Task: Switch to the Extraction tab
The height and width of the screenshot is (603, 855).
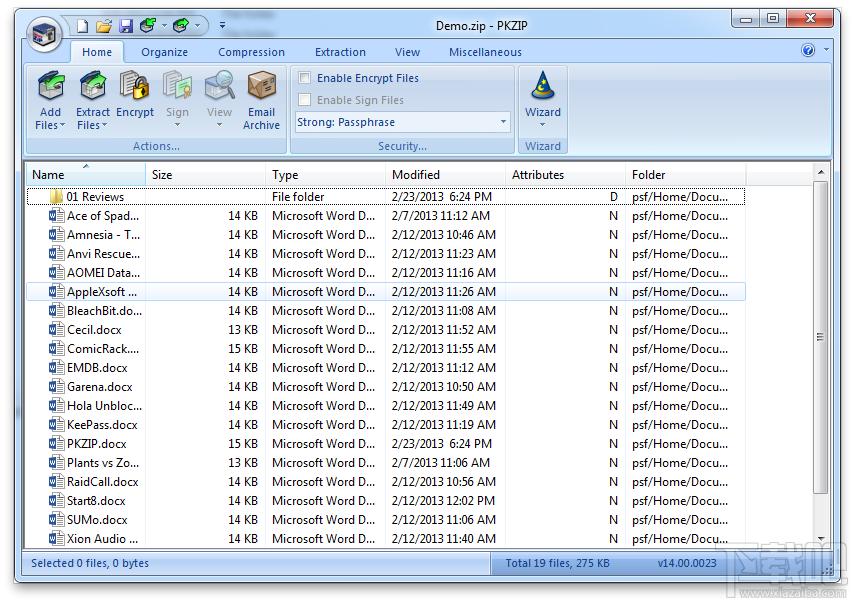Action: tap(340, 52)
